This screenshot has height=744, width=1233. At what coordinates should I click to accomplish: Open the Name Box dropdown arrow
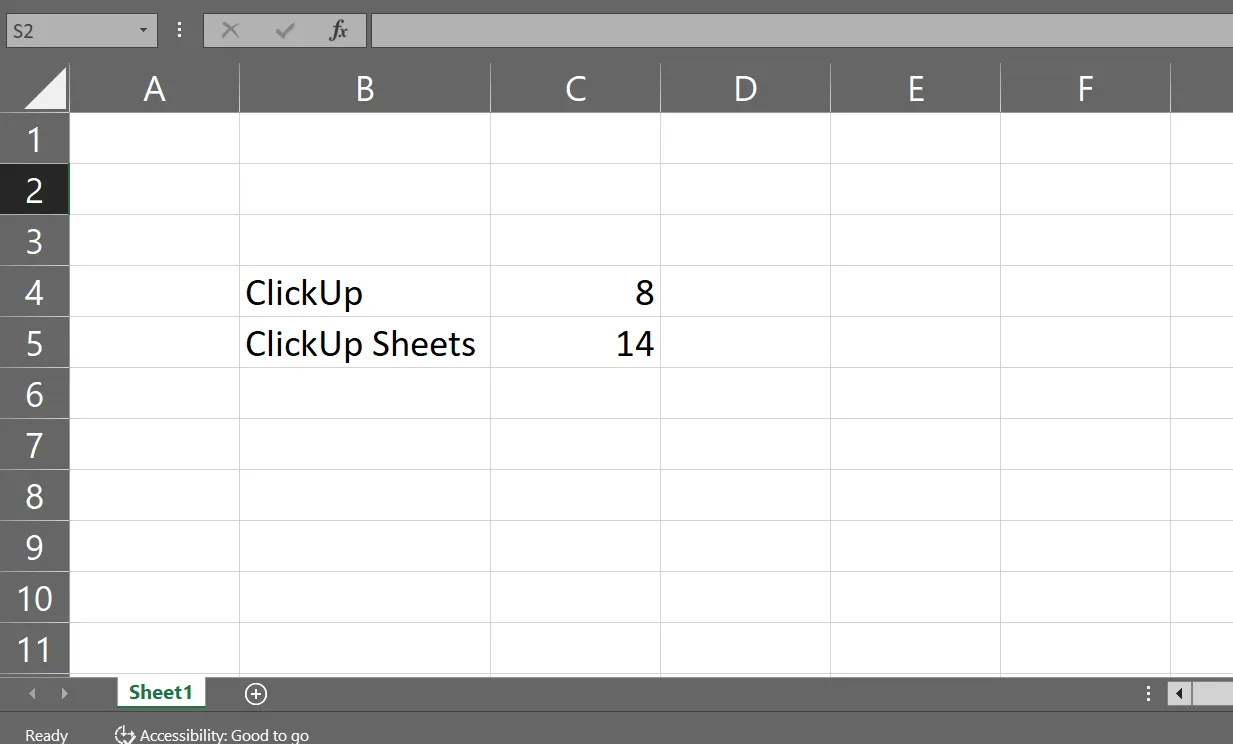pyautogui.click(x=143, y=31)
